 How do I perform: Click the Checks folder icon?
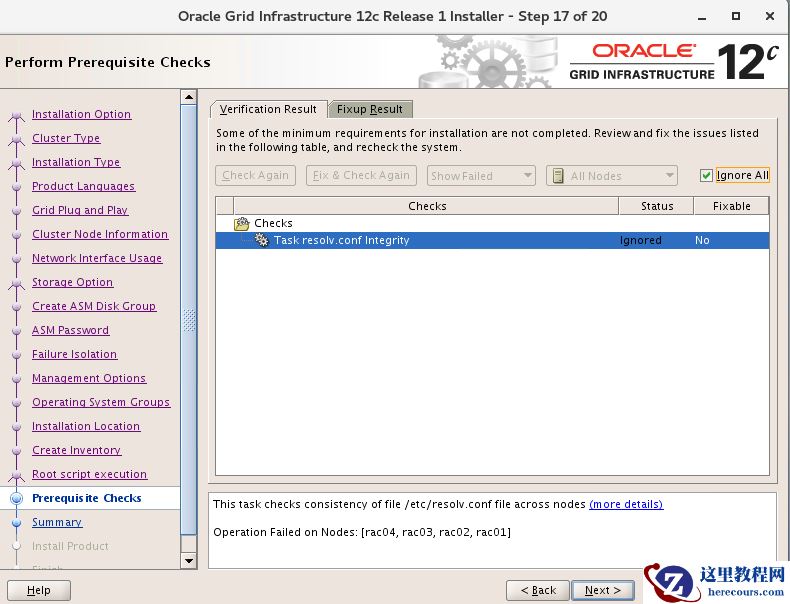point(242,223)
